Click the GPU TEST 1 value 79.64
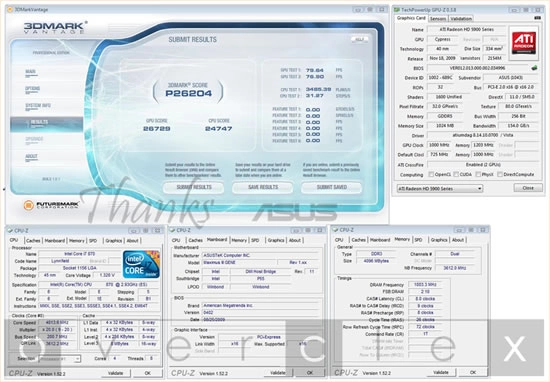Image resolution: width=550 pixels, height=382 pixels. 315,70
